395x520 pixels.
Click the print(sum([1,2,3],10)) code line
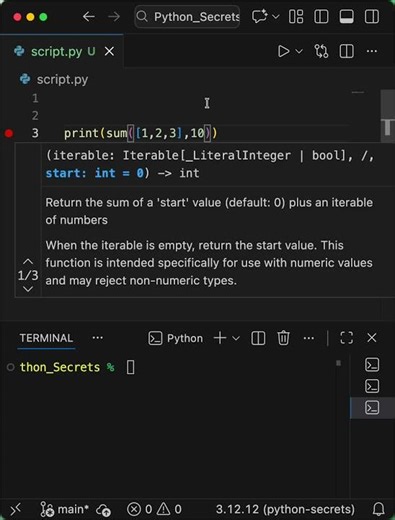140,133
